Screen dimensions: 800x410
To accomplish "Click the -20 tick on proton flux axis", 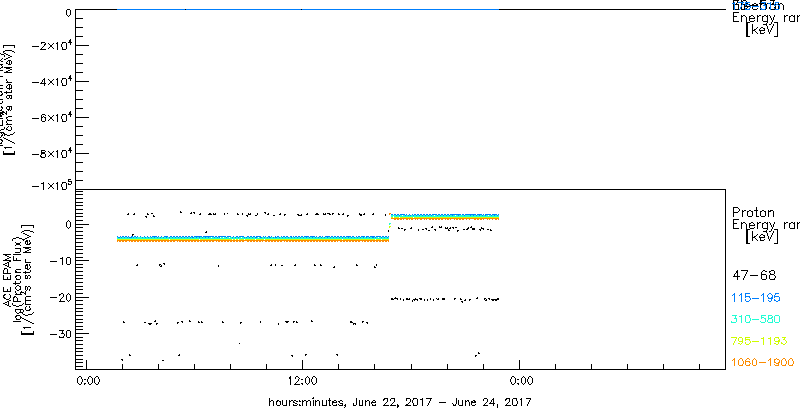I will (x=60, y=297).
